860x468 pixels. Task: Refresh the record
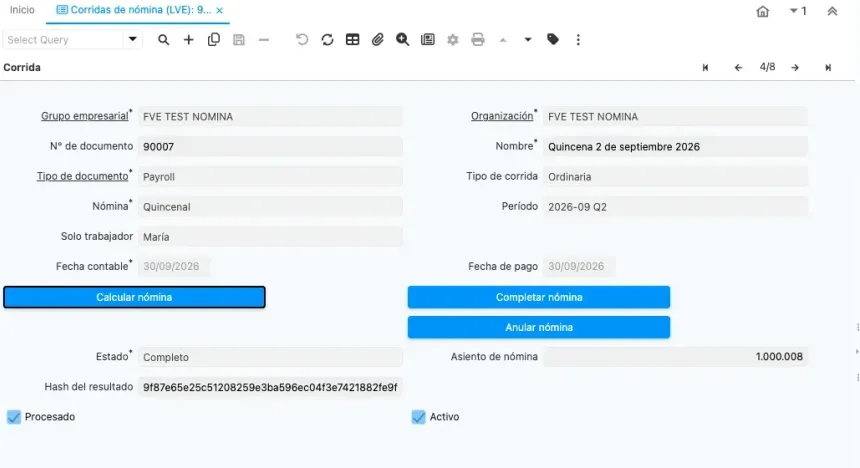click(x=327, y=40)
